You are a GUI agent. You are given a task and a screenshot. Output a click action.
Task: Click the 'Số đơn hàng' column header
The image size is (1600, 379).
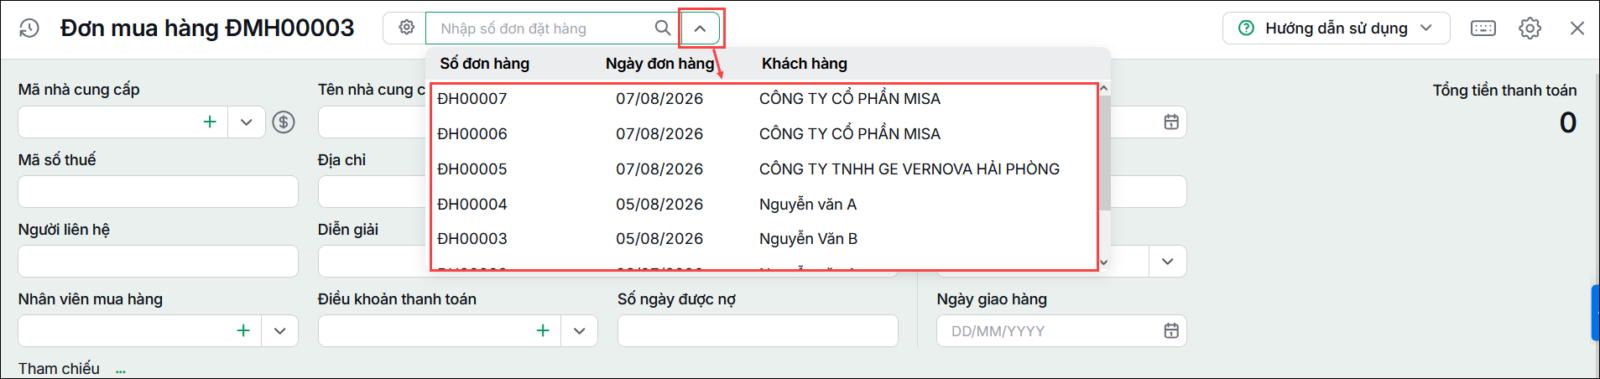pos(485,63)
